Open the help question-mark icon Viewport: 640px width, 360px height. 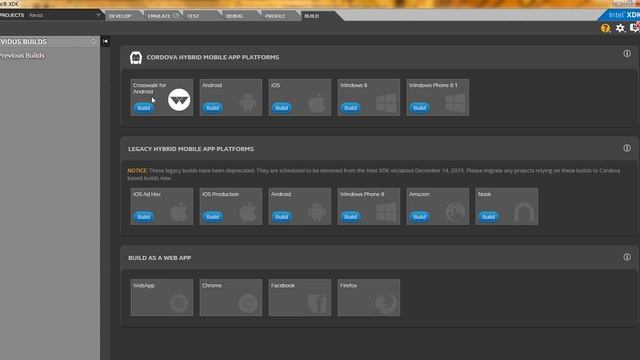[605, 28]
